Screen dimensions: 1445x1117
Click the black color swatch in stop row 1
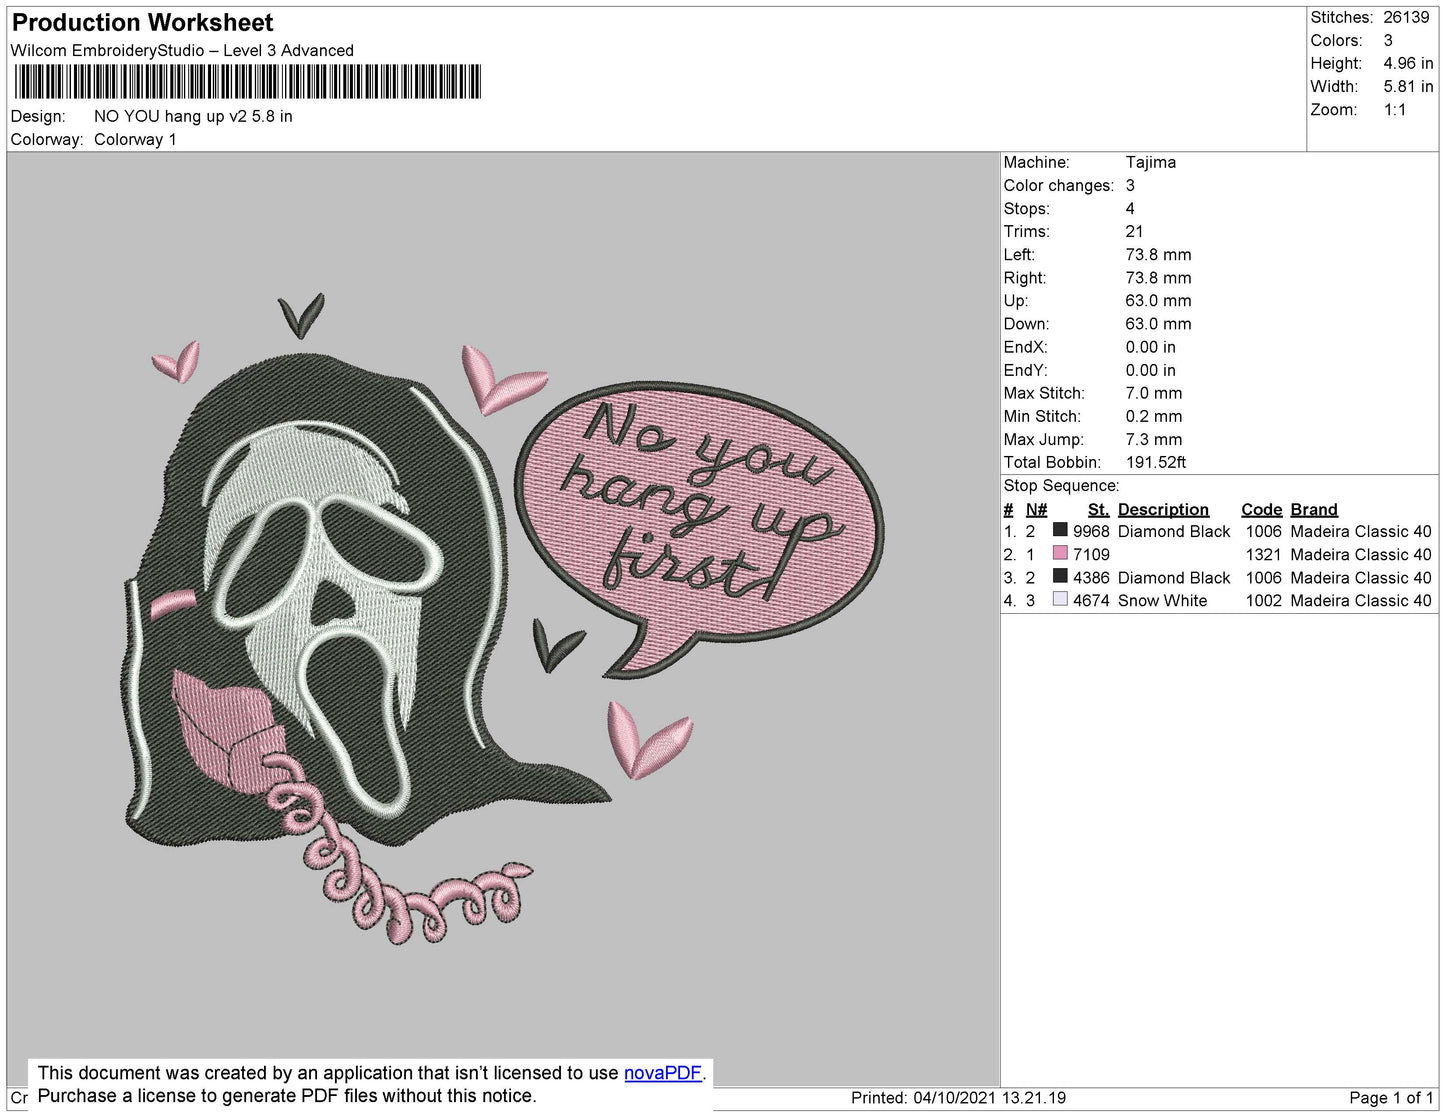tap(1060, 530)
